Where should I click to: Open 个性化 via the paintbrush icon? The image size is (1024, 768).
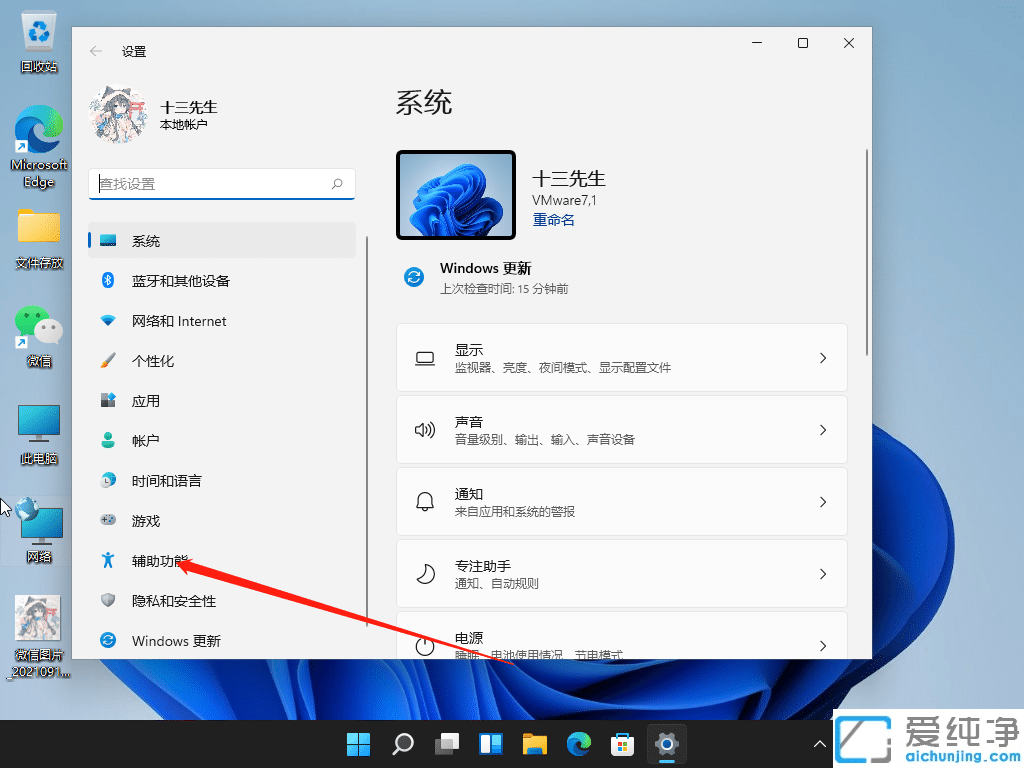108,360
